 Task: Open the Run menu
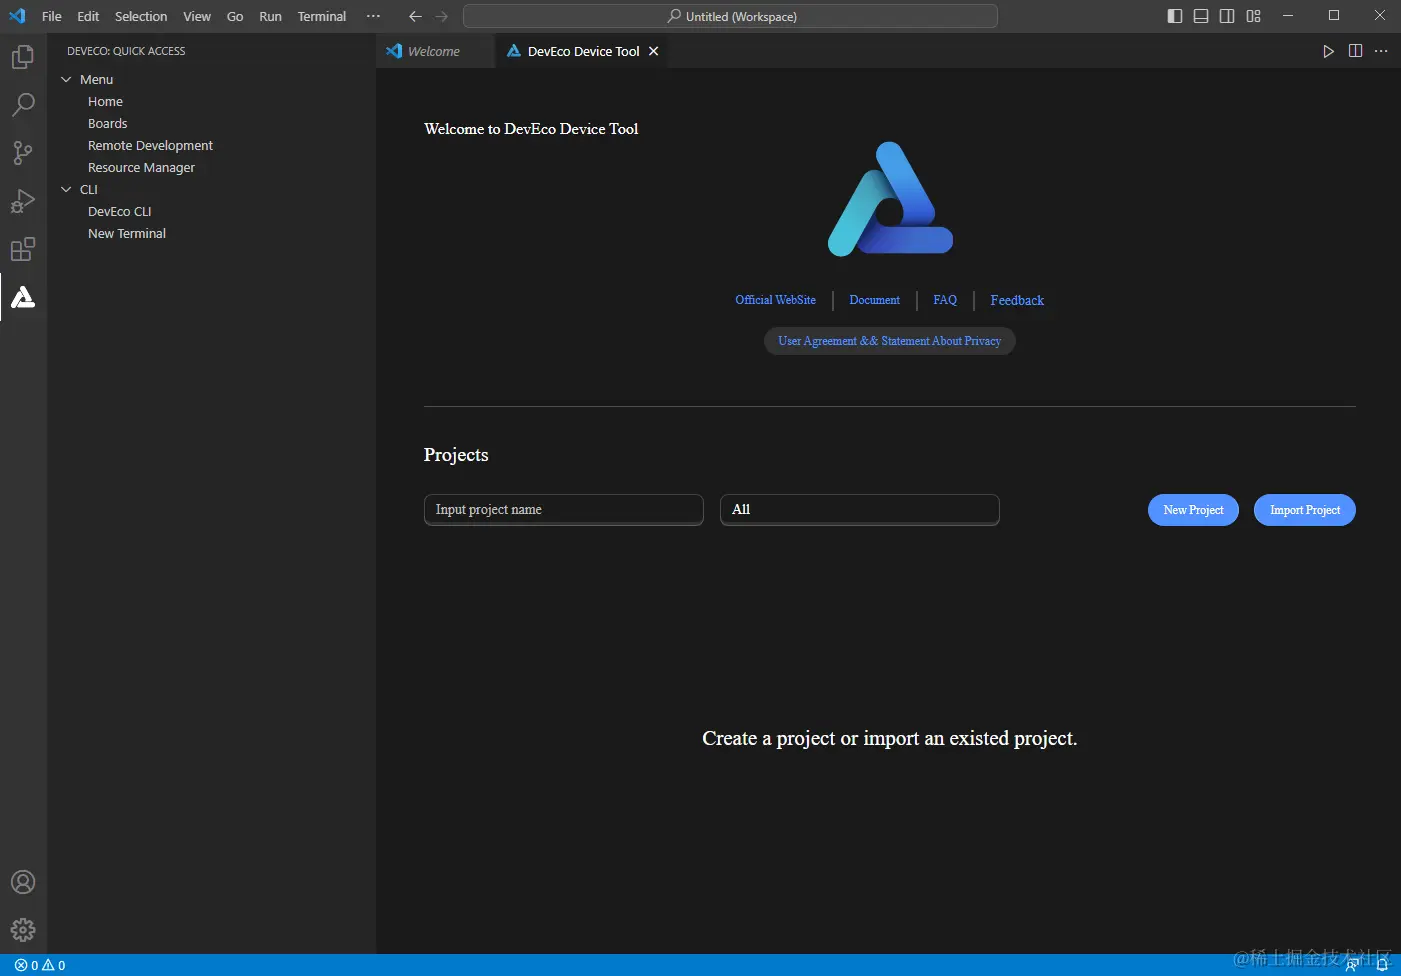tap(270, 16)
